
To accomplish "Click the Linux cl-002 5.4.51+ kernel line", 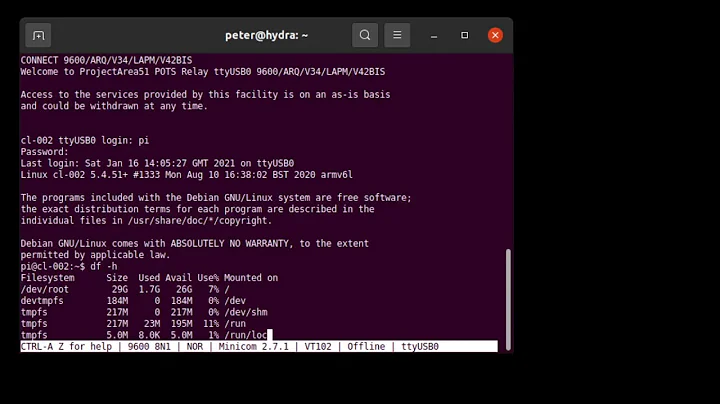I will tap(186, 175).
